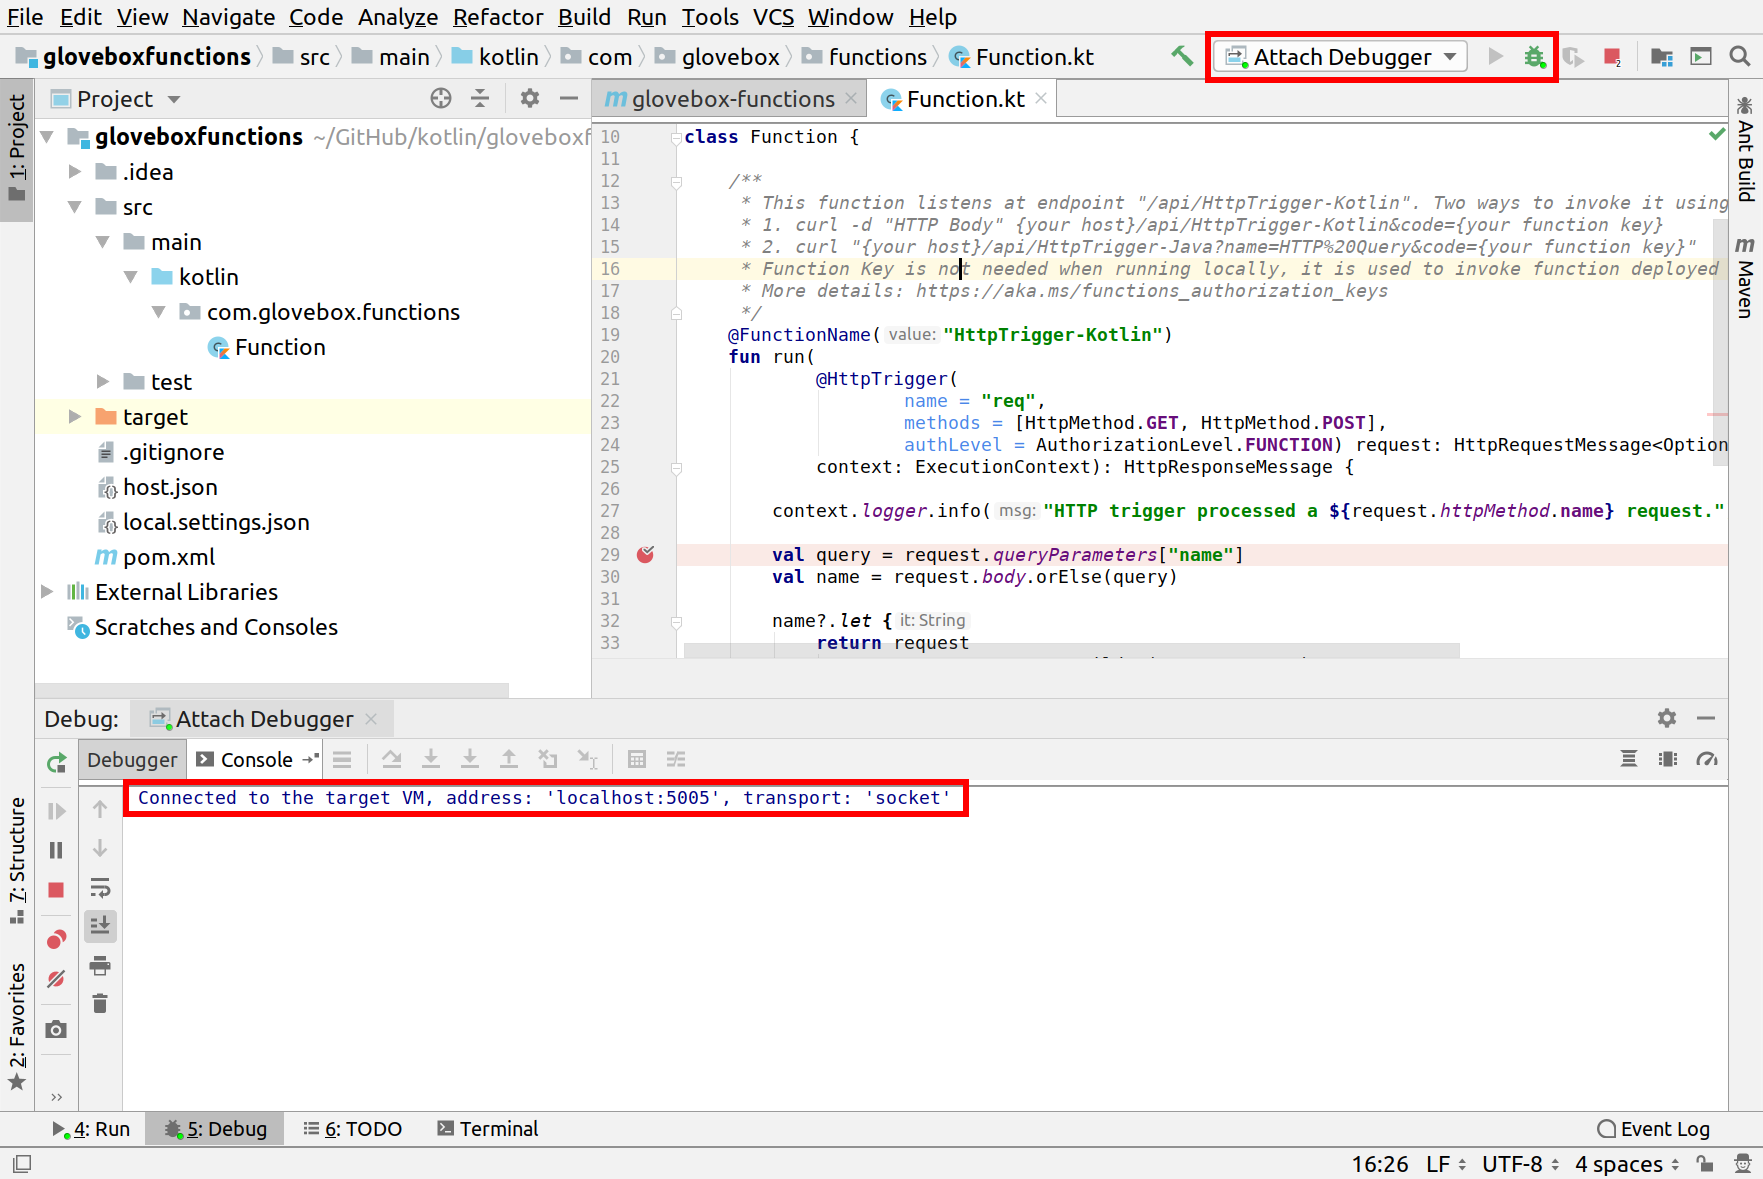Open the Refactor menu

(x=498, y=17)
